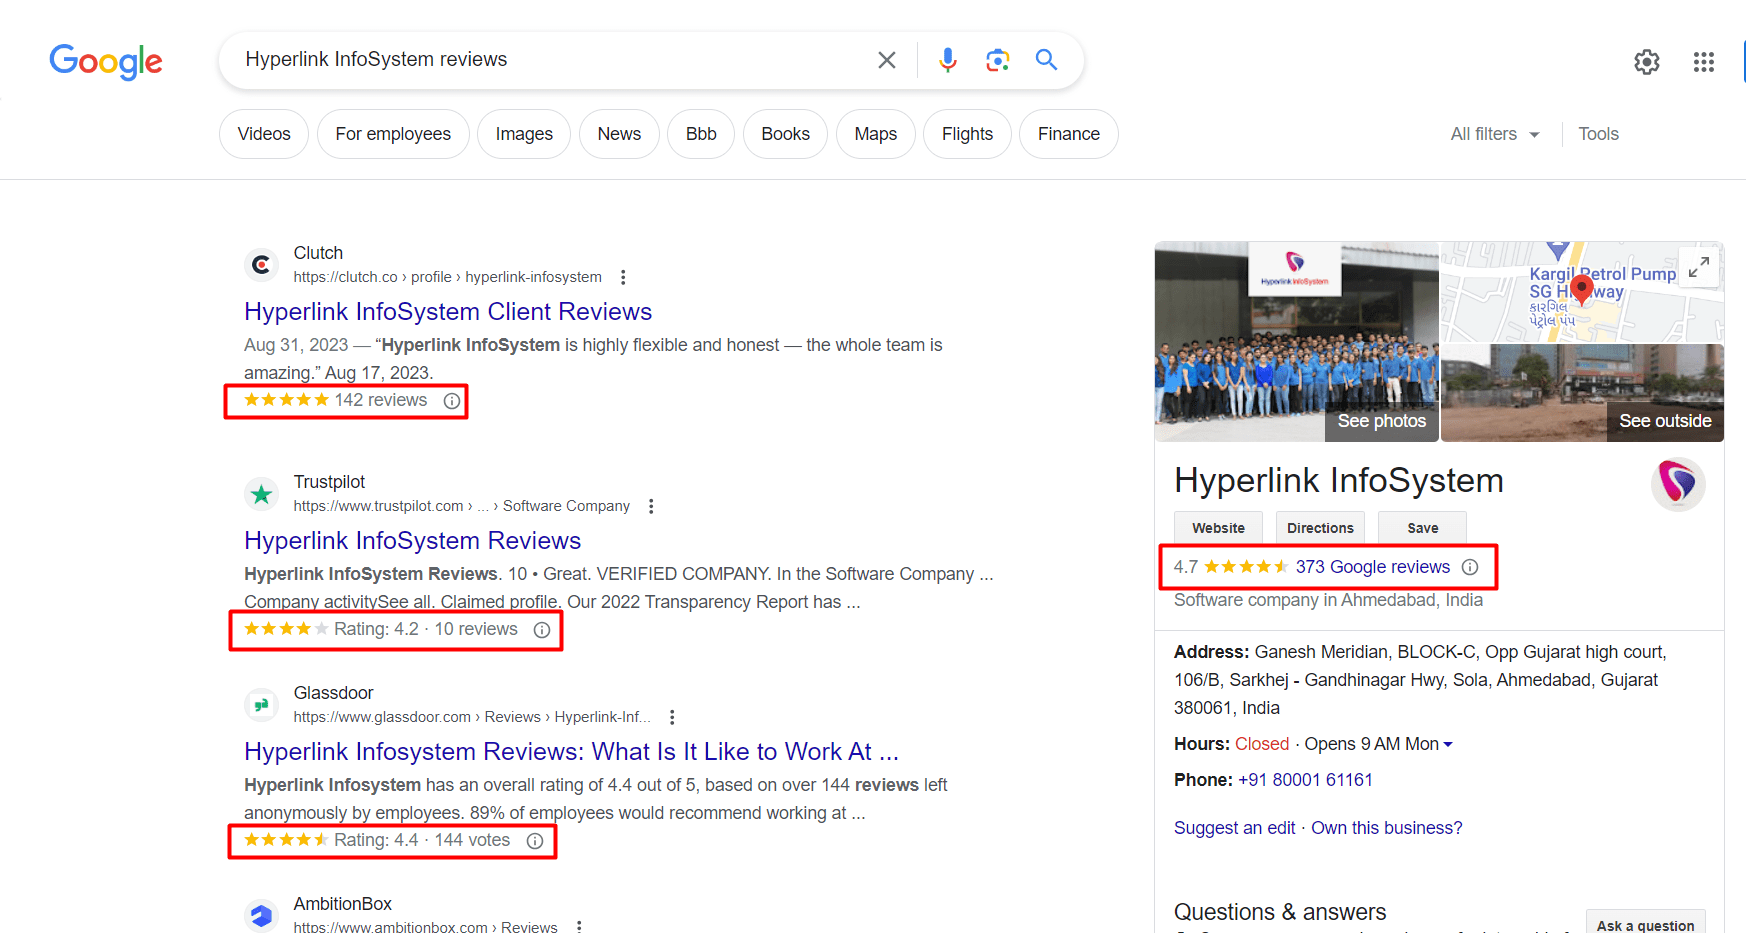Select the Images filter chip
Viewport: 1746px width, 933px height.
[524, 134]
